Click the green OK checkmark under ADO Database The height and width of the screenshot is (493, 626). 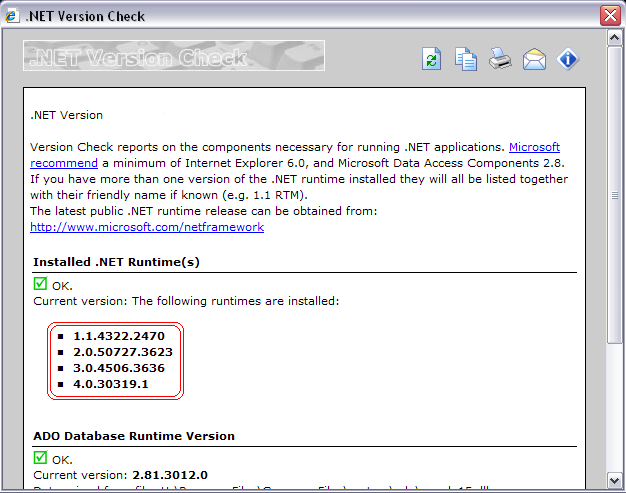(40, 458)
